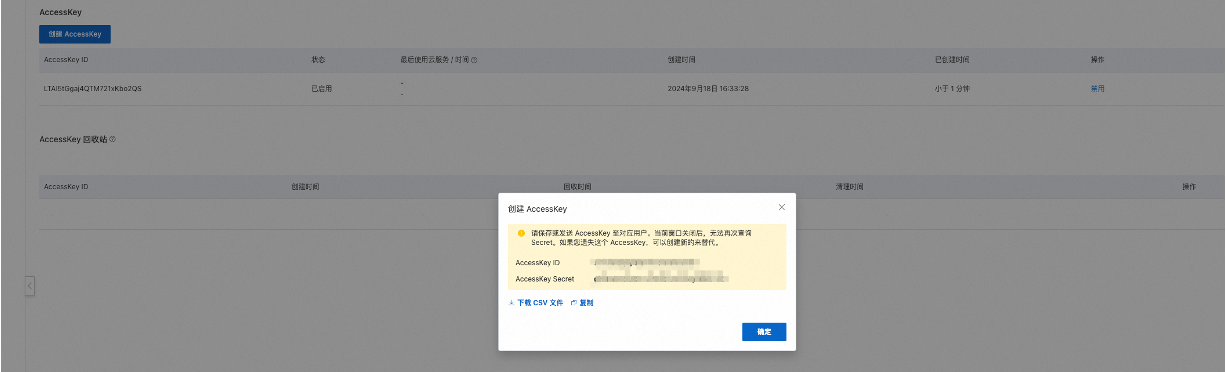
Task: Close the 创建 AccessKey dialog with X
Action: pos(782,207)
